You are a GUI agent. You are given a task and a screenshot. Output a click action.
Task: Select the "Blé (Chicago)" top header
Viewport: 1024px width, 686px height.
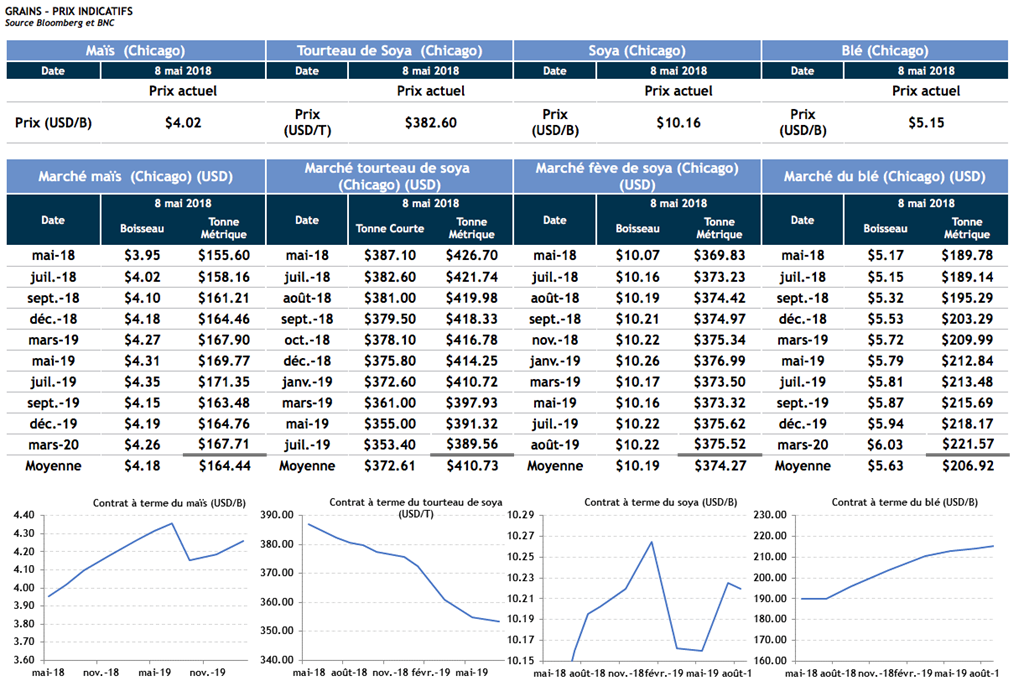[884, 51]
